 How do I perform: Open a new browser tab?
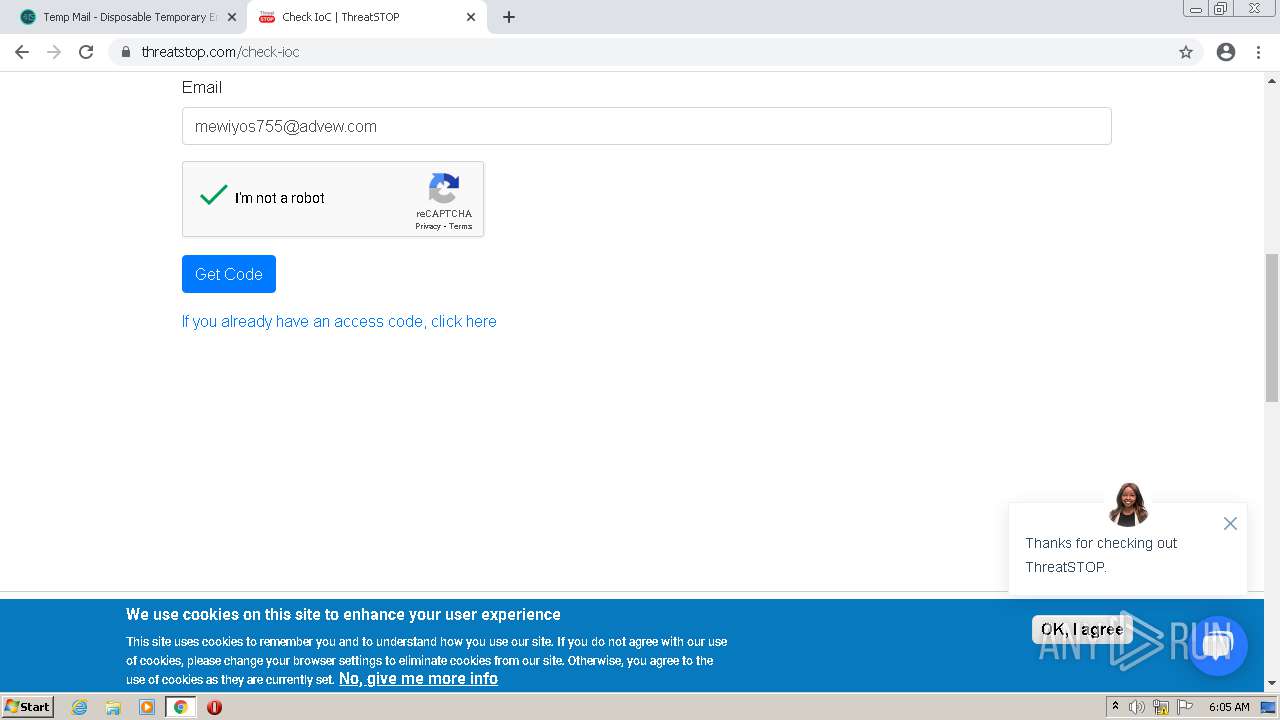pyautogui.click(x=509, y=17)
